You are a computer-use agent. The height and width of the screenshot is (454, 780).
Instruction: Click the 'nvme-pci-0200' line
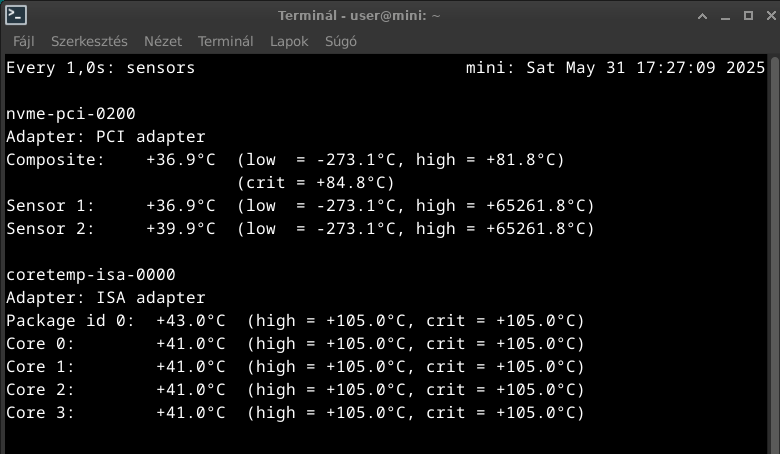click(x=71, y=114)
